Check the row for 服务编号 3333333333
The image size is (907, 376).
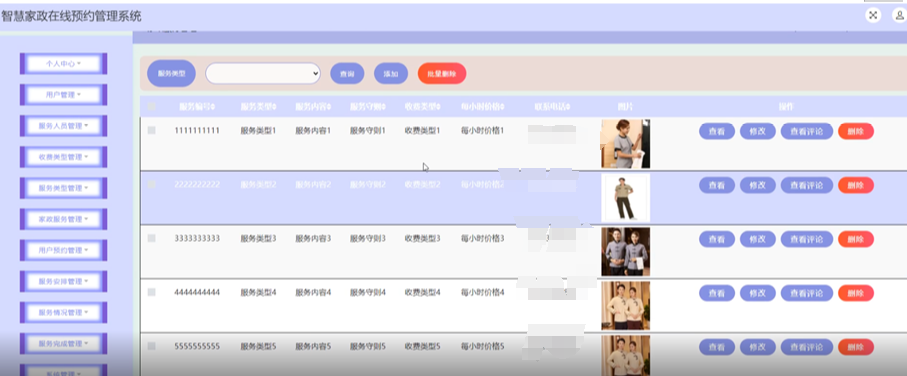pos(152,238)
